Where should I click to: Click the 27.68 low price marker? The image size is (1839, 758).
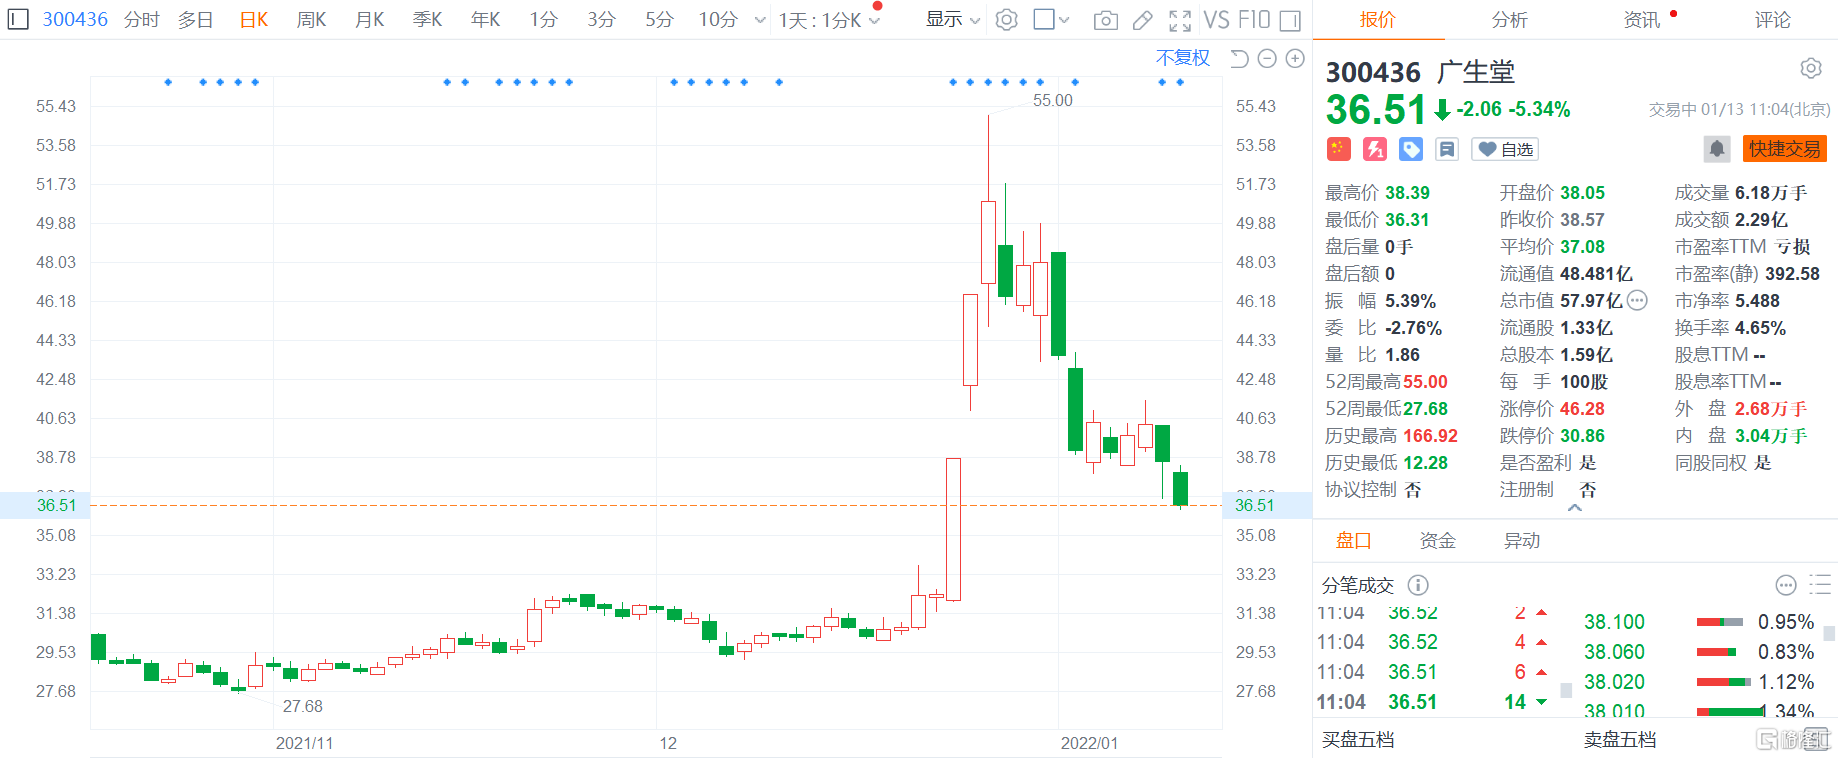pyautogui.click(x=302, y=706)
